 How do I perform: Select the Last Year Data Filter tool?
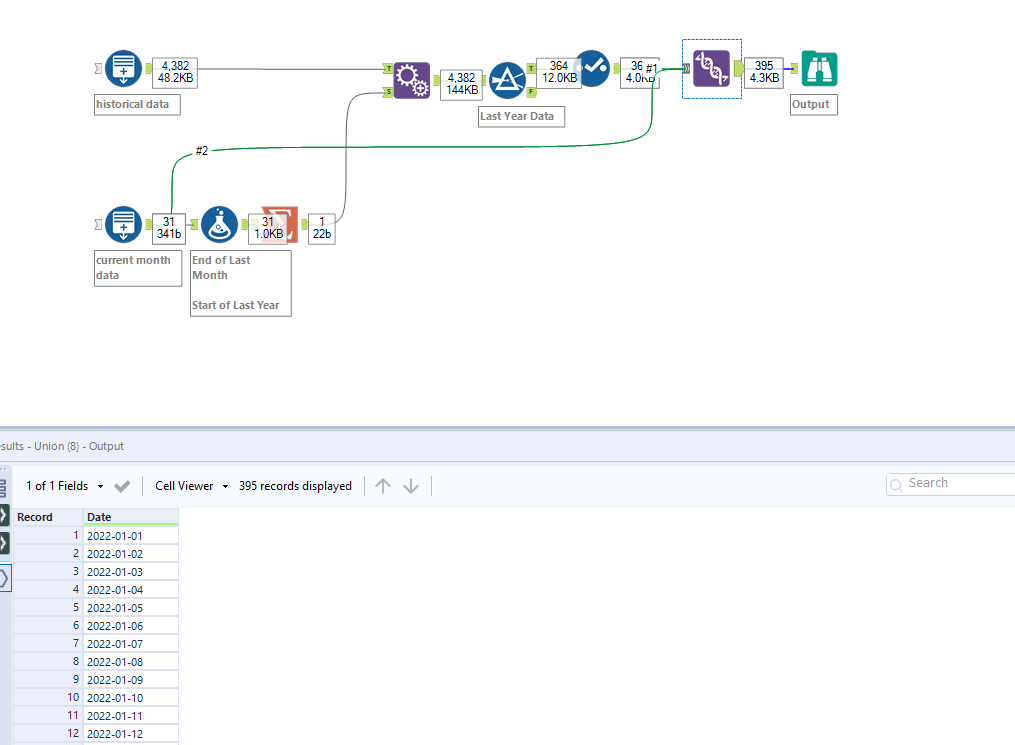507,80
